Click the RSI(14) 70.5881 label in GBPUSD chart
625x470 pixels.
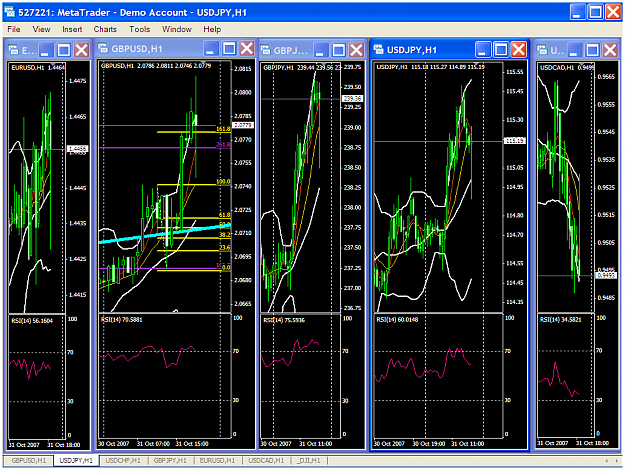(122, 320)
